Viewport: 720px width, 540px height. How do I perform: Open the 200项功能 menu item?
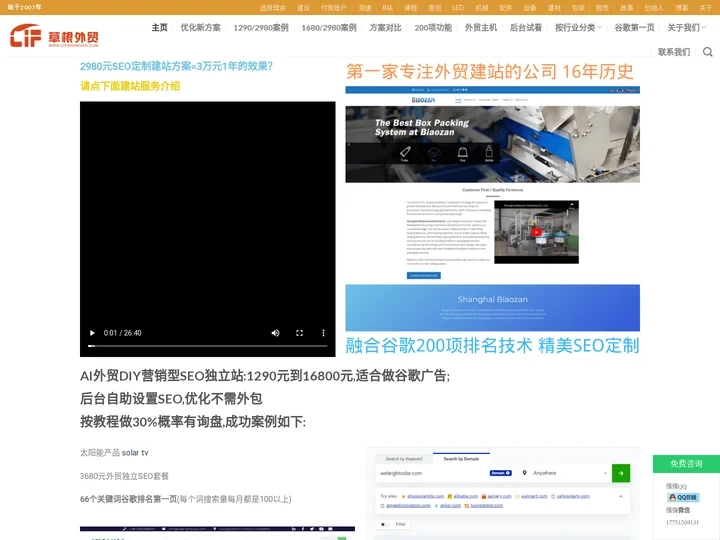[x=433, y=28]
